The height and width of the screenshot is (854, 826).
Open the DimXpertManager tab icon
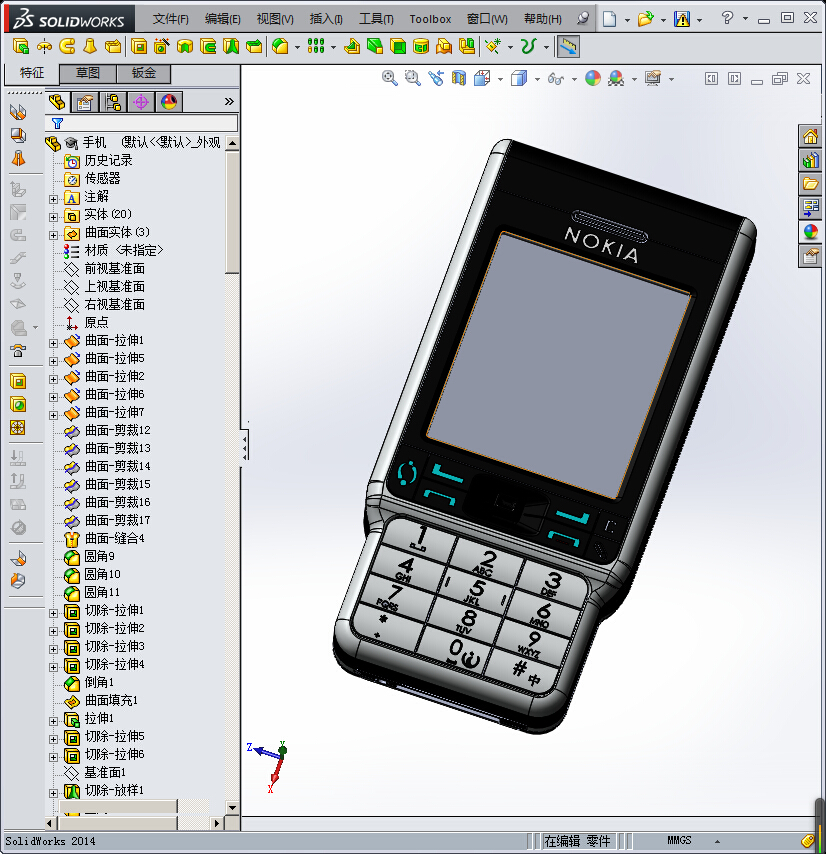point(141,102)
